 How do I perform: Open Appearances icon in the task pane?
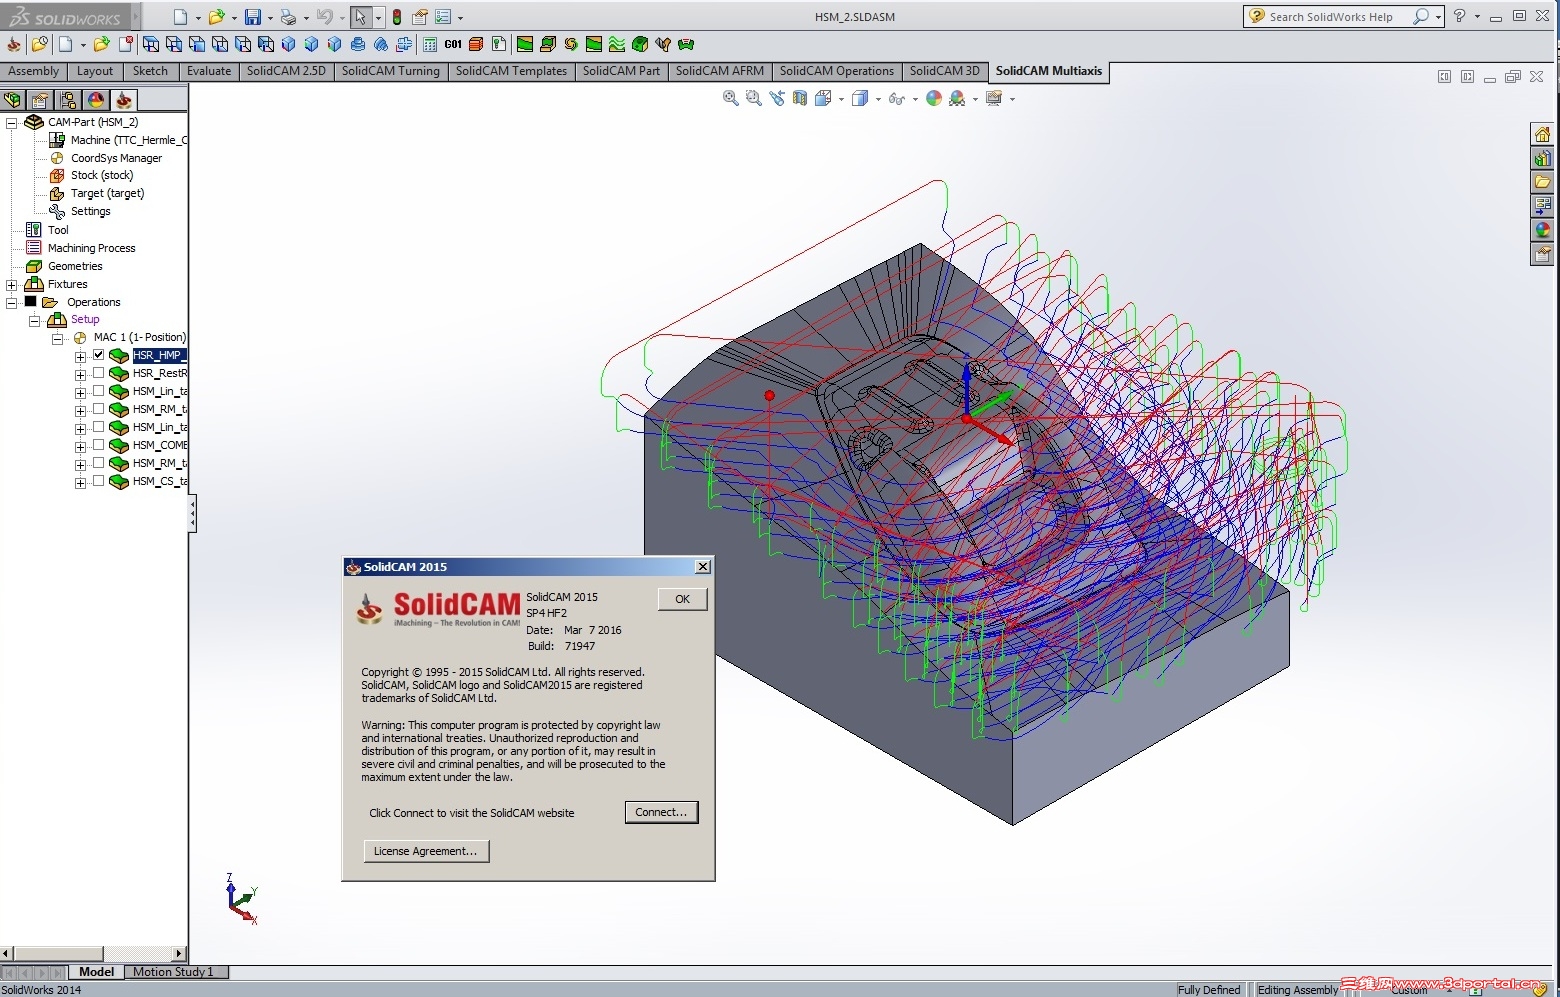tap(1542, 230)
